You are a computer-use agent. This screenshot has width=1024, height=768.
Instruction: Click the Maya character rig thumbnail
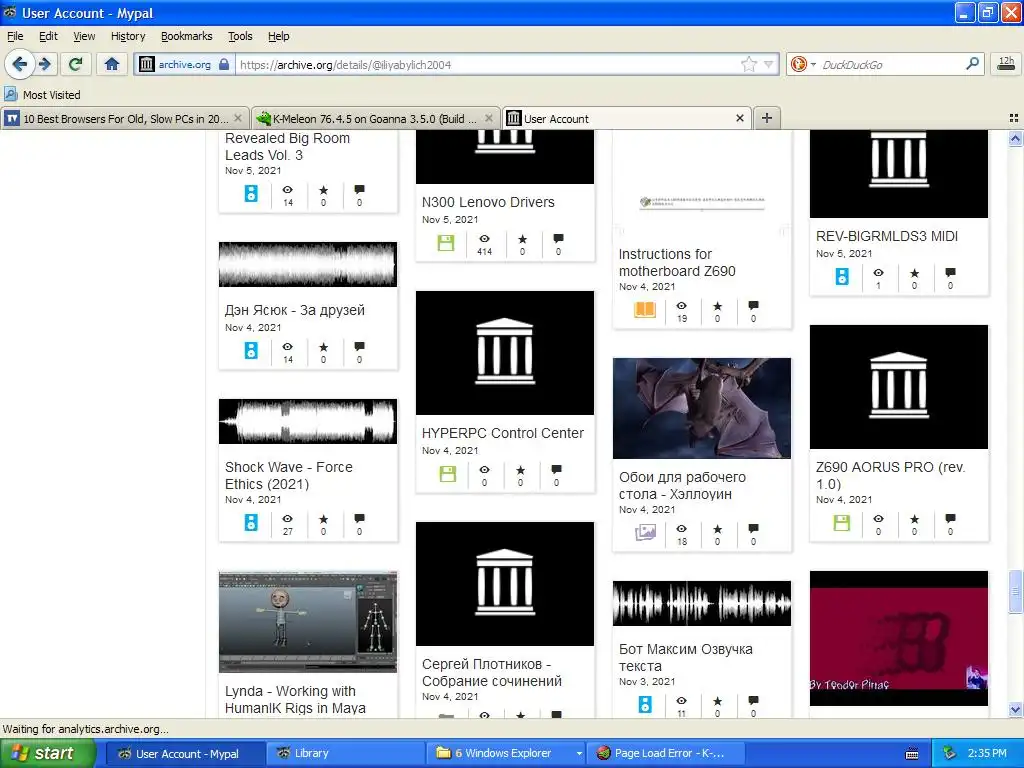tap(308, 622)
